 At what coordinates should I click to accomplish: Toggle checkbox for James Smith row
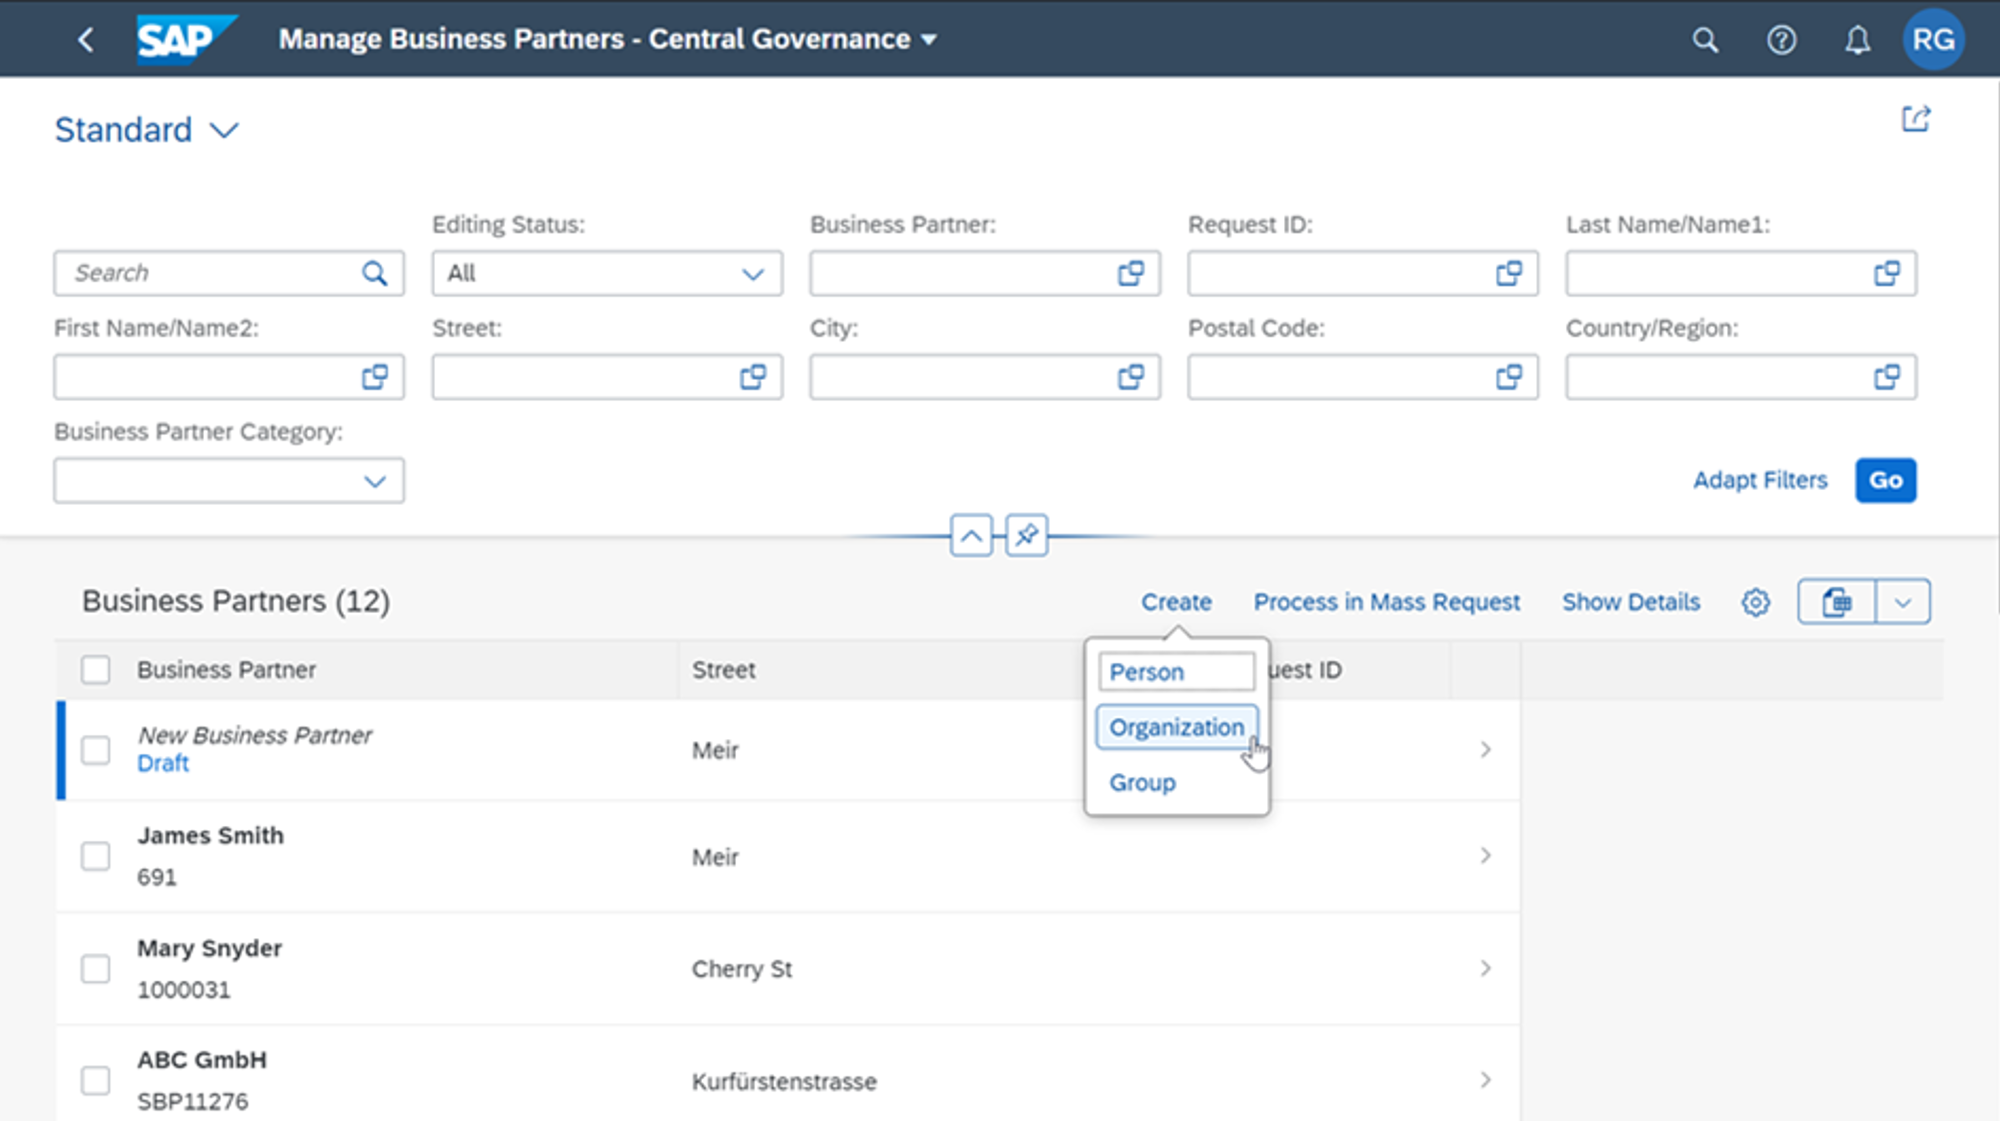coord(95,854)
